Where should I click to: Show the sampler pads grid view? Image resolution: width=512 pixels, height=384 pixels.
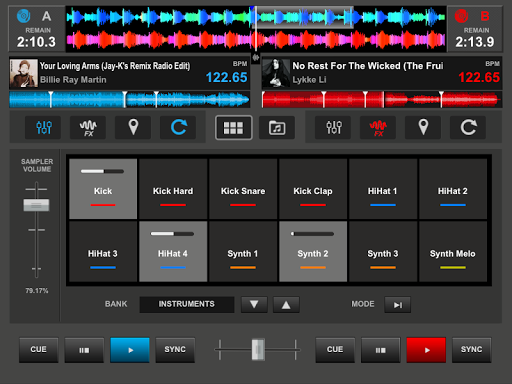pos(233,127)
